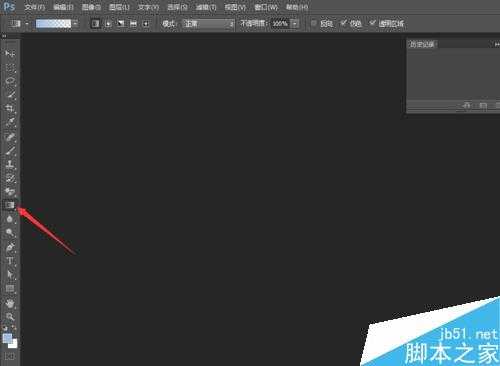The width and height of the screenshot is (500, 366).
Task: Select the Path Selection tool
Action: tap(10, 275)
